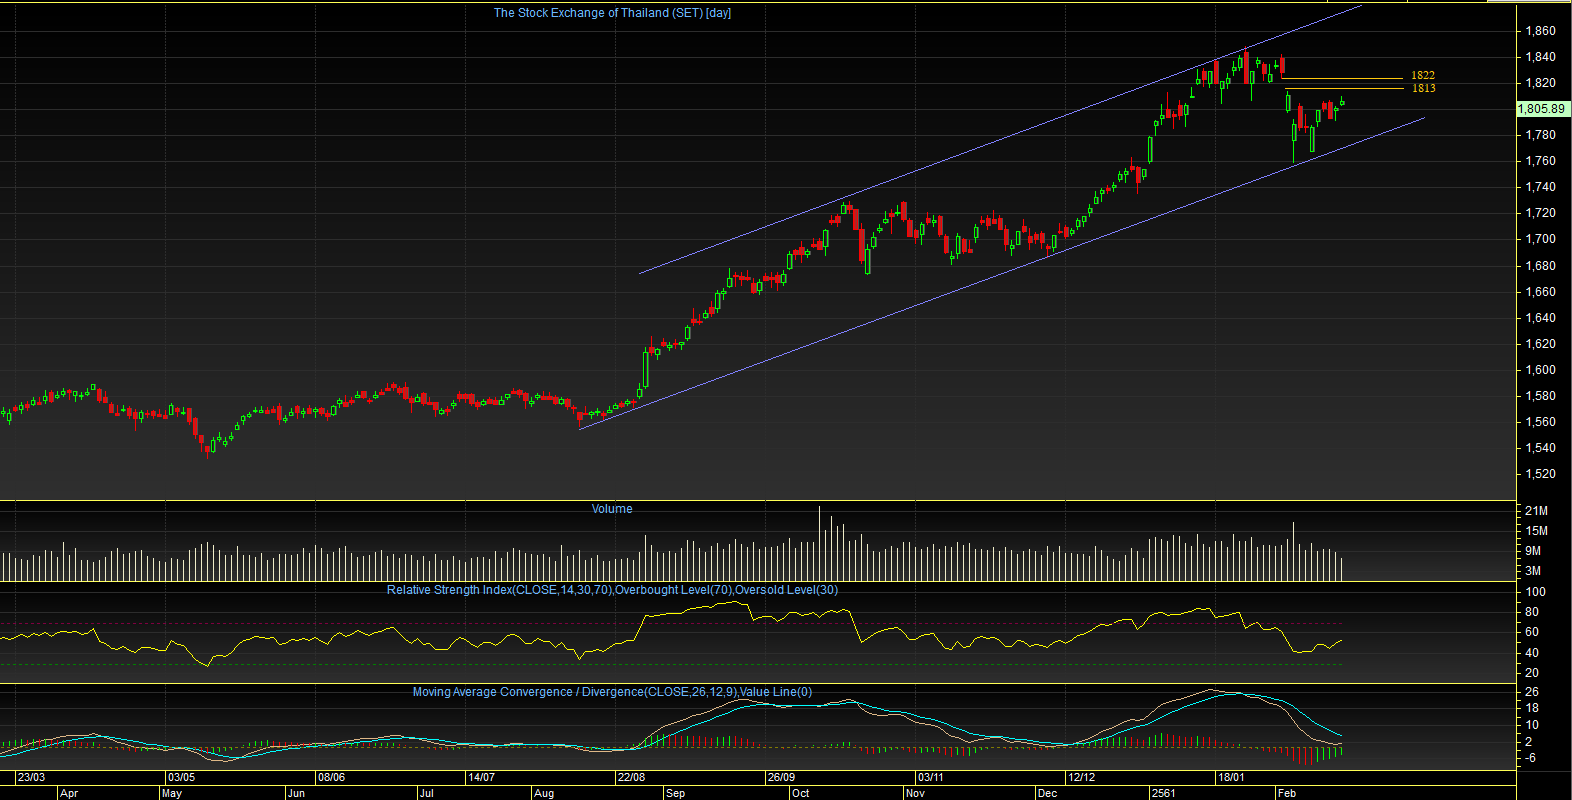Click the 1,540 price axis label
Viewport: 1572px width, 800px height.
[1540, 448]
